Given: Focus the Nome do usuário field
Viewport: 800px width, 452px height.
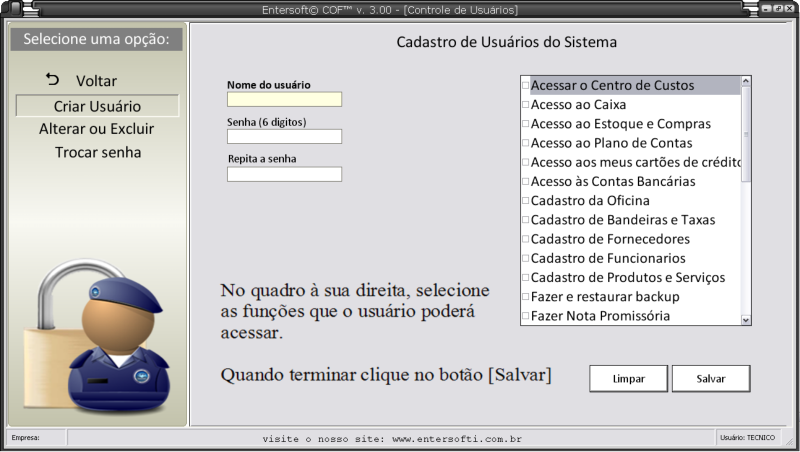Looking at the screenshot, I should click(284, 99).
